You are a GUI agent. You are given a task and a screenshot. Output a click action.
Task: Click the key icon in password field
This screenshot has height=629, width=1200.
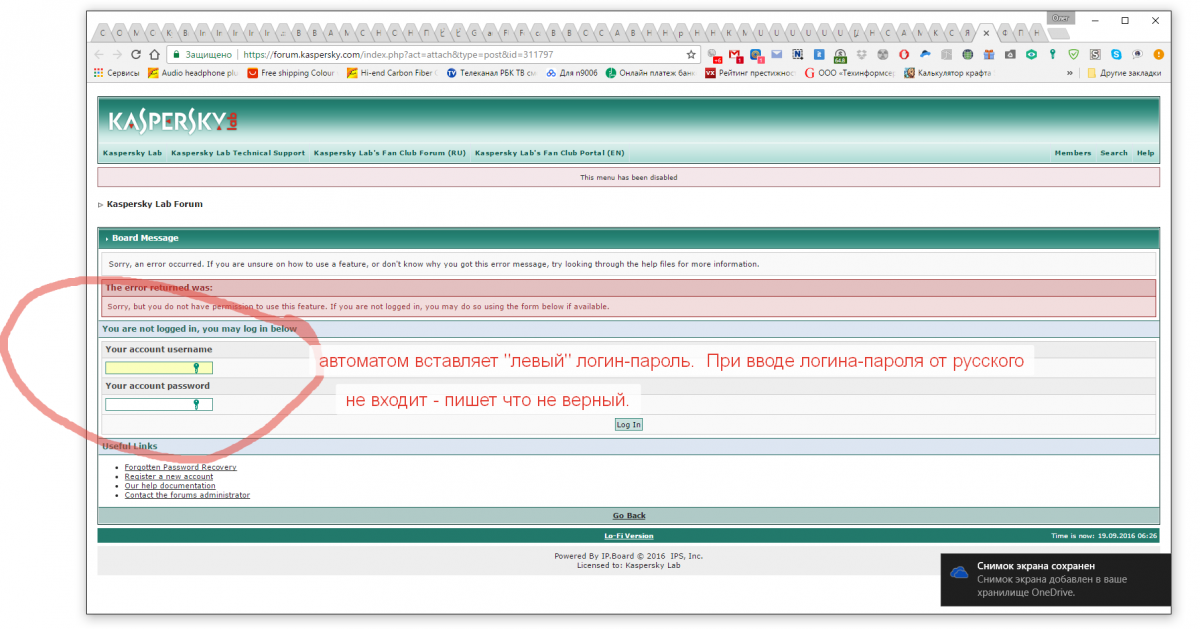pyautogui.click(x=196, y=404)
